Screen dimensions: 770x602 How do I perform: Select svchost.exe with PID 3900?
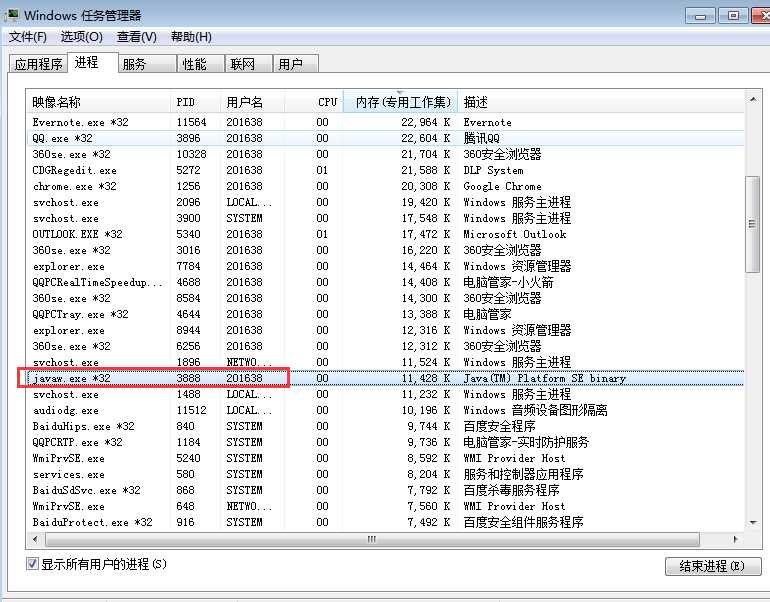coord(385,218)
